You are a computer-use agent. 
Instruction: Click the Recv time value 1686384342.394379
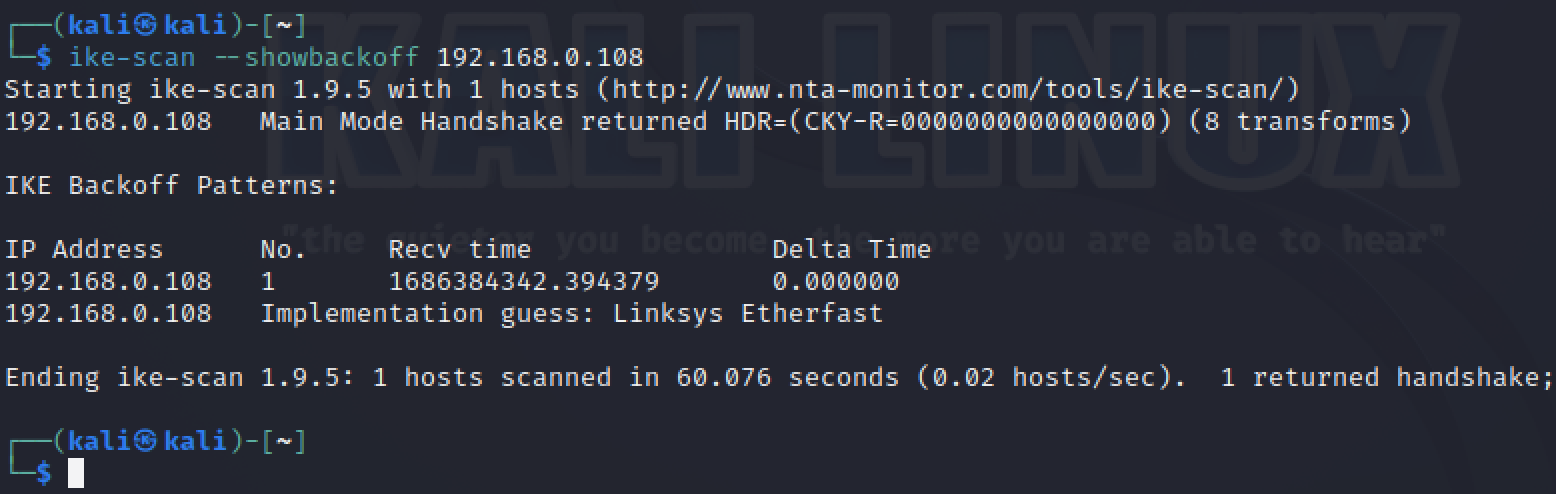(x=523, y=281)
